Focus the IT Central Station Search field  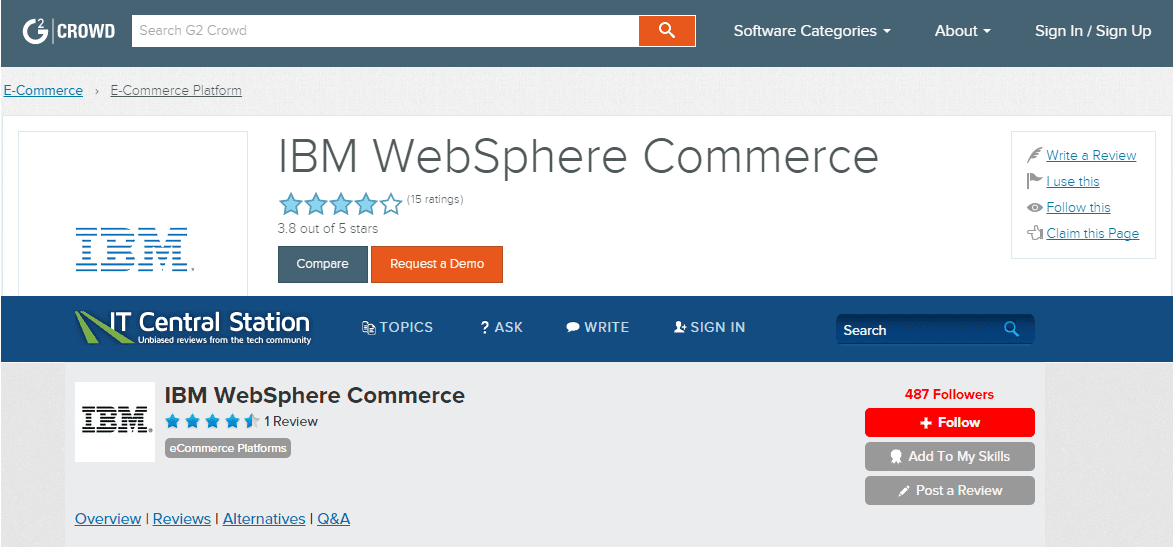pyautogui.click(x=935, y=329)
